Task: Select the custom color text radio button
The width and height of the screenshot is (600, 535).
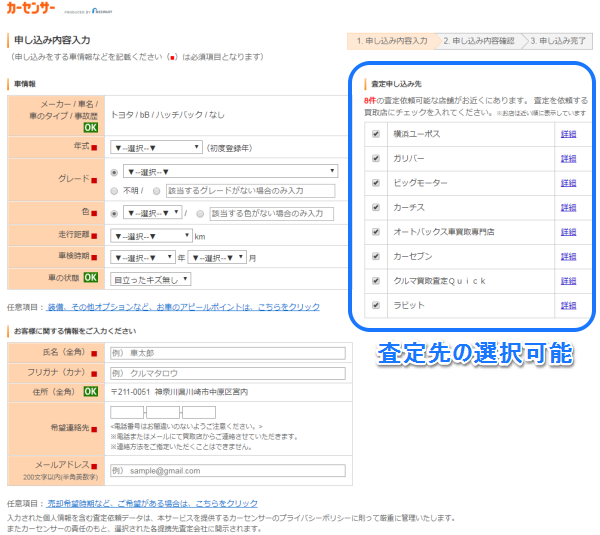Action: tap(200, 214)
